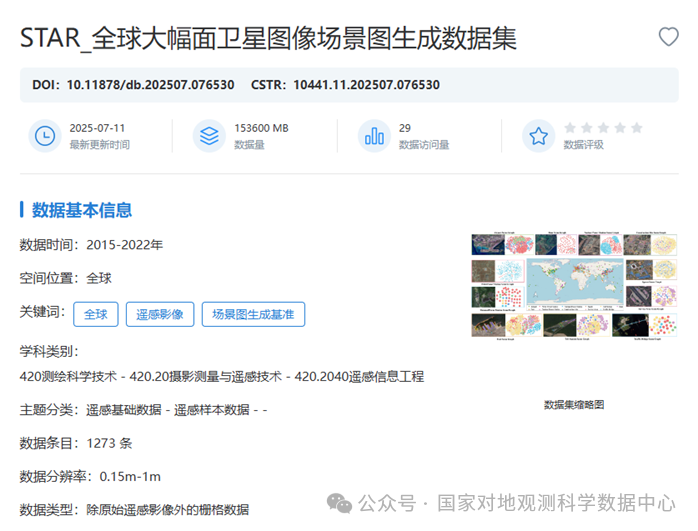The height and width of the screenshot is (531, 698).
Task: Select the 遥感影像 keyword tag
Action: click(x=160, y=314)
